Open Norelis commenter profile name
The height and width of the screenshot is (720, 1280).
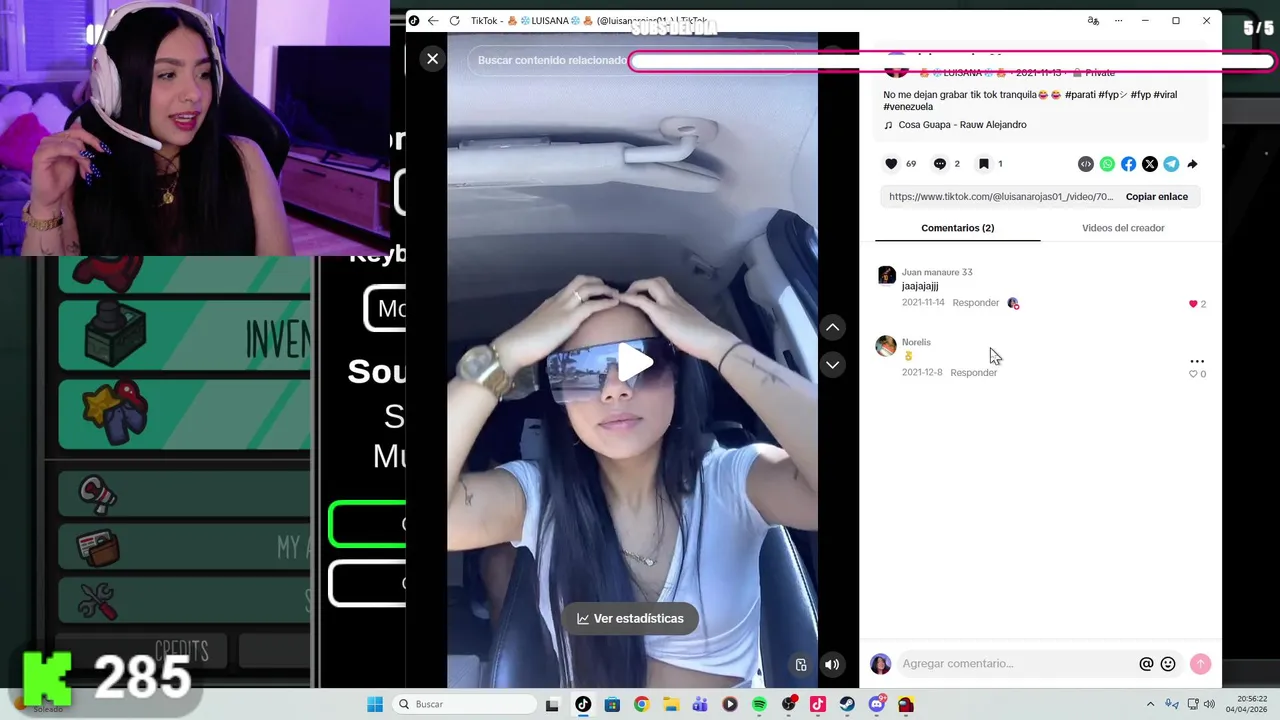click(x=916, y=342)
